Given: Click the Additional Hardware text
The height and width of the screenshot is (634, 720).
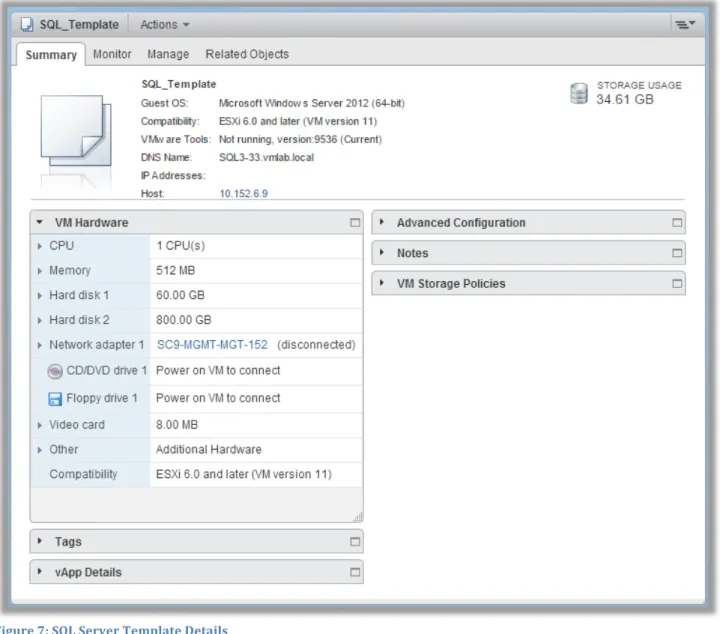Looking at the screenshot, I should click(x=208, y=449).
